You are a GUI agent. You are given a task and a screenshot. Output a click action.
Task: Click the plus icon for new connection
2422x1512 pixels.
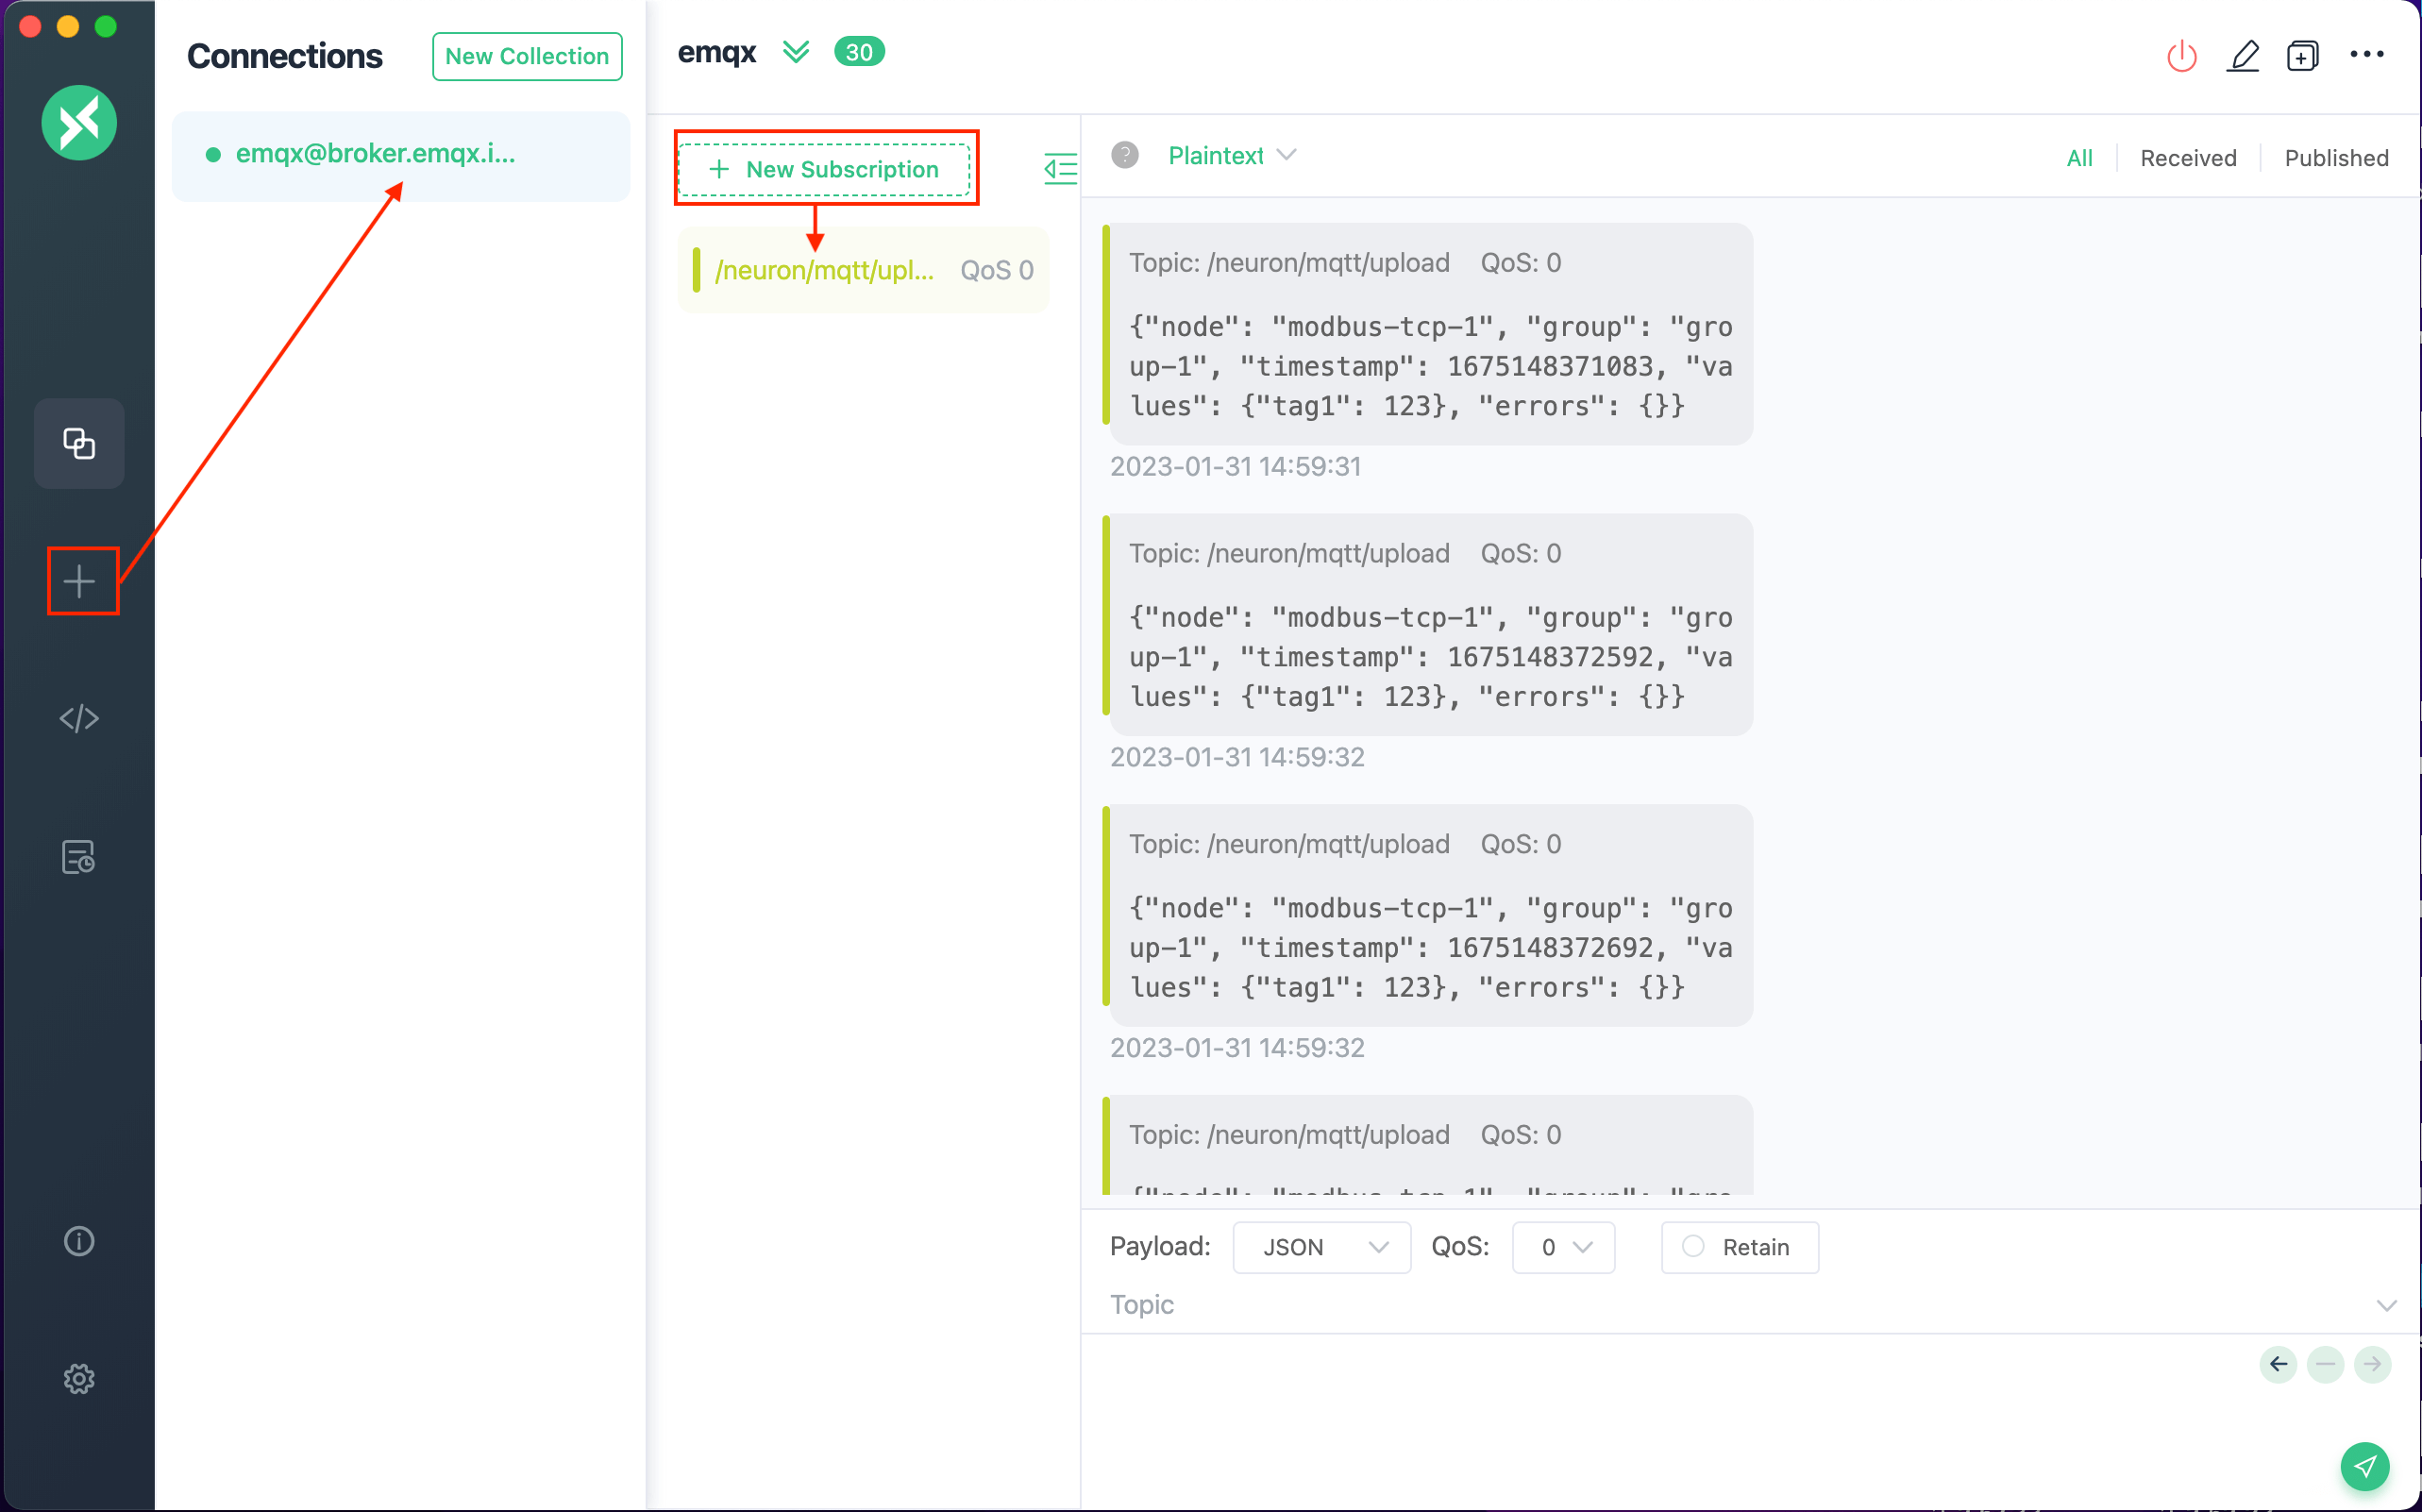click(79, 581)
